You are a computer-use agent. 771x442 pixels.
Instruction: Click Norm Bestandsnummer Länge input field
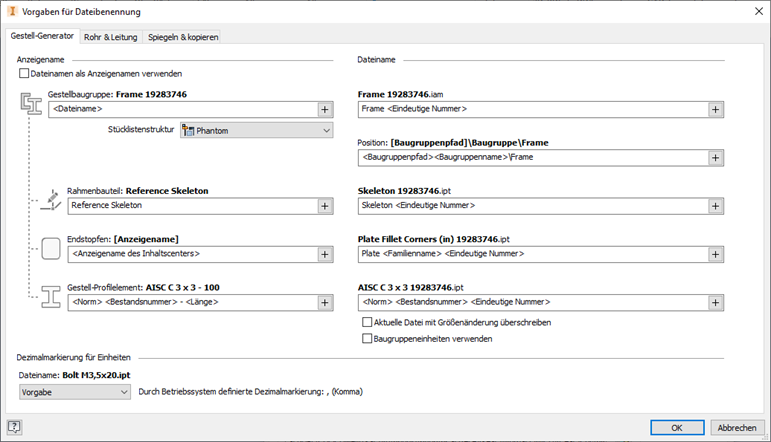click(190, 302)
